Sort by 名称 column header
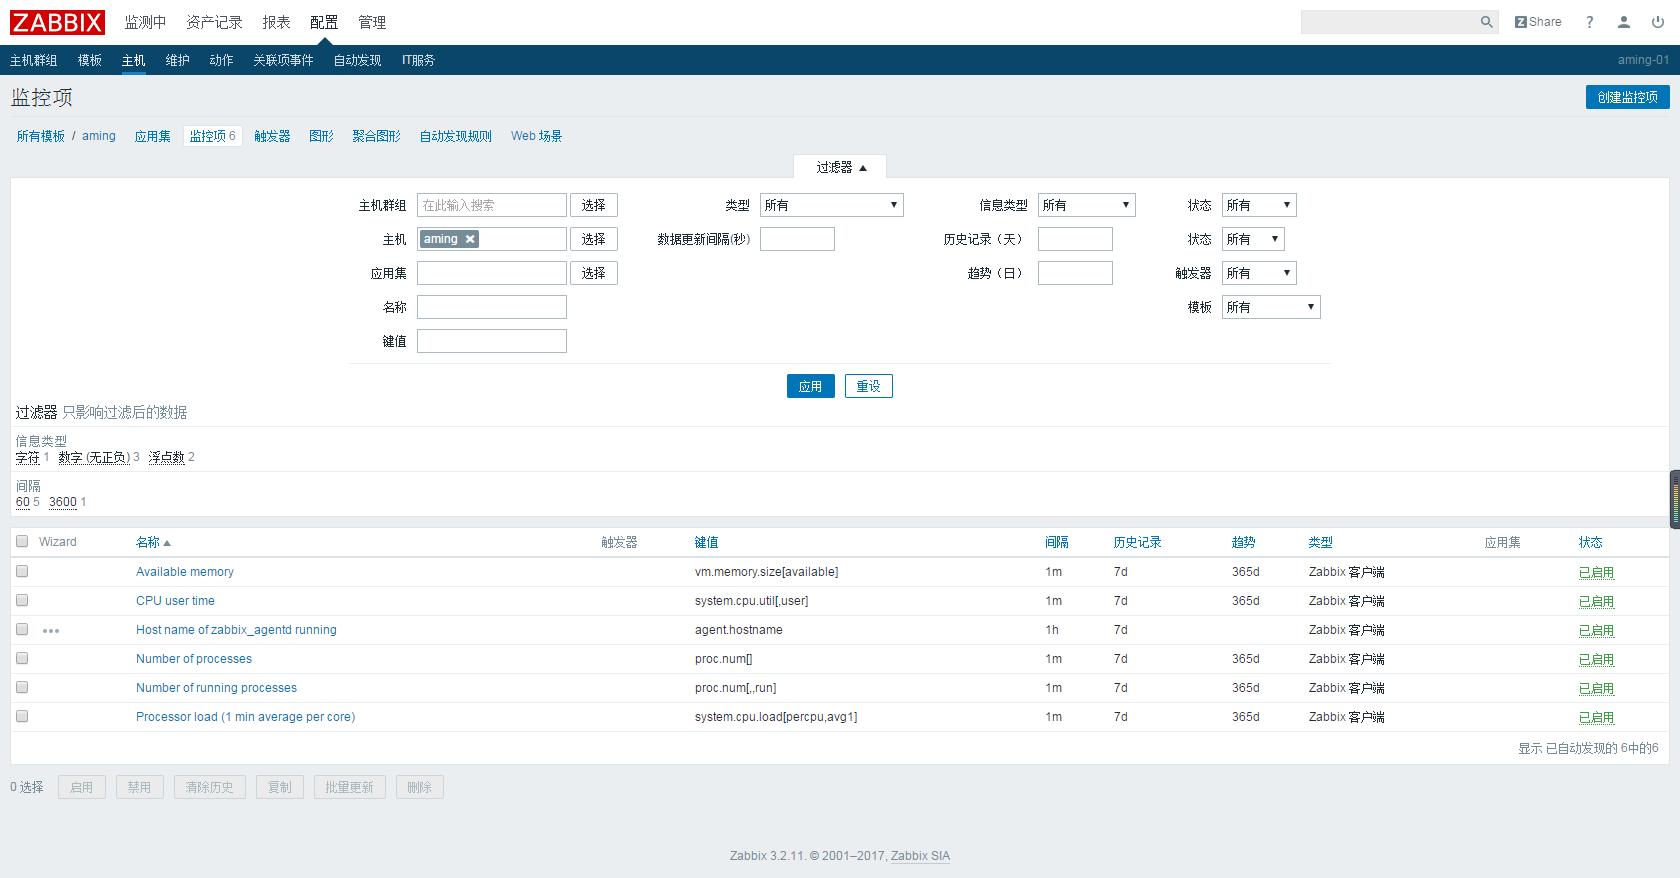1680x878 pixels. click(153, 542)
